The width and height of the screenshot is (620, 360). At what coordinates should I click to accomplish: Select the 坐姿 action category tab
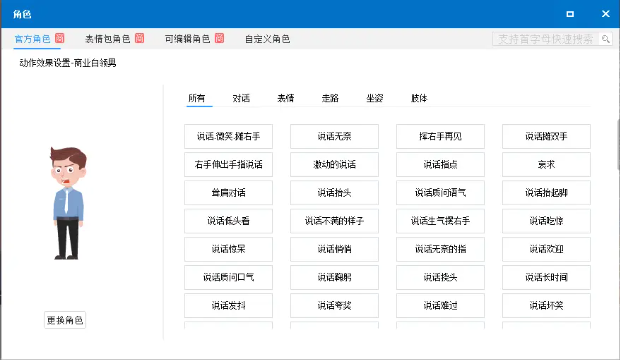pos(375,98)
